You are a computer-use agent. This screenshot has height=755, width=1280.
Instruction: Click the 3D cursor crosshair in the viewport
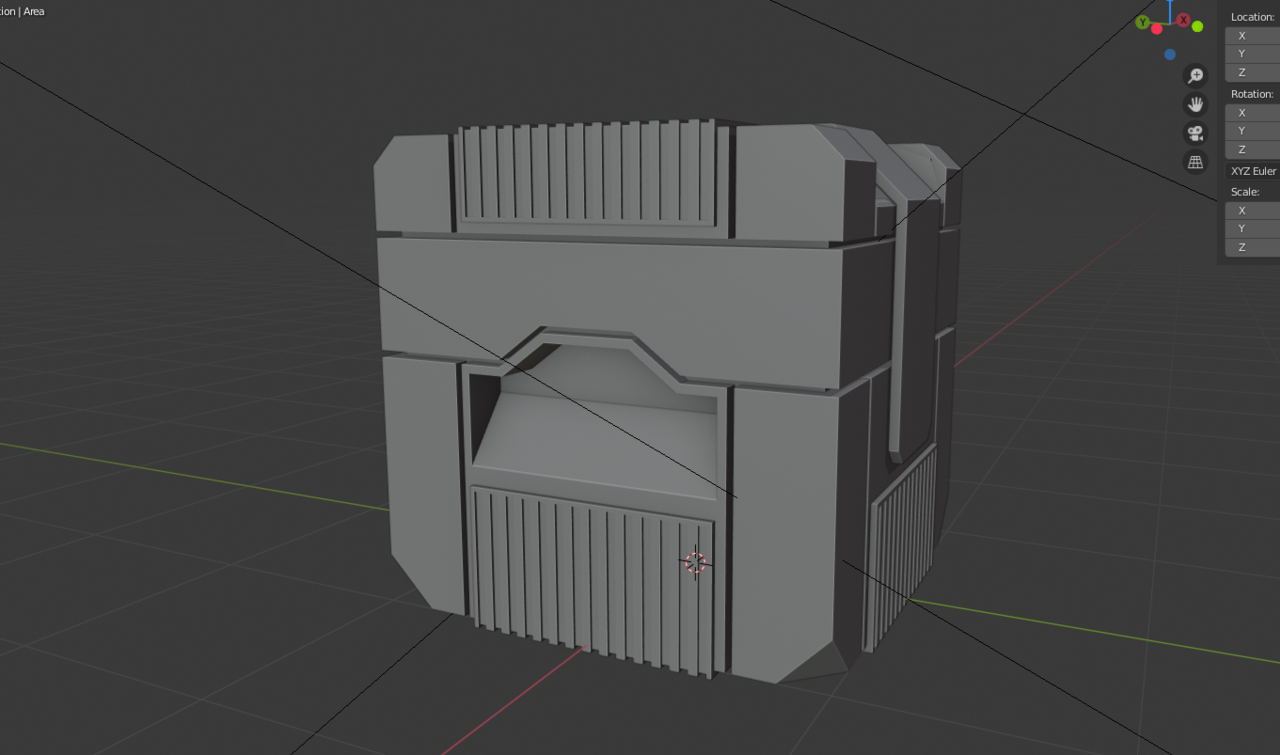coord(695,563)
